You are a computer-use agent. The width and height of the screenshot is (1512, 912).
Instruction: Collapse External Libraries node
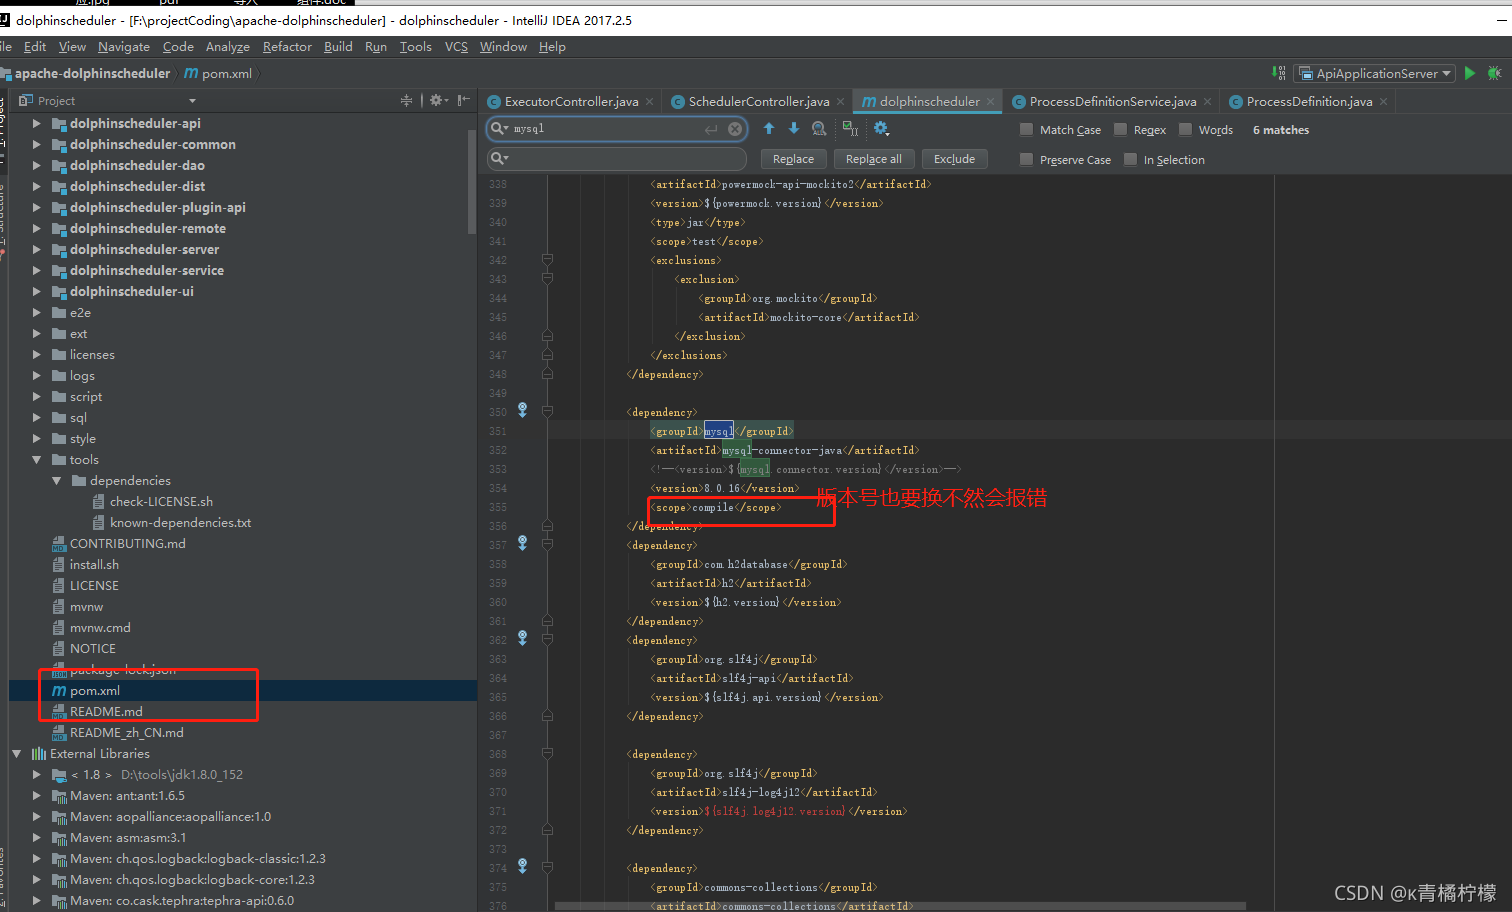(17, 753)
